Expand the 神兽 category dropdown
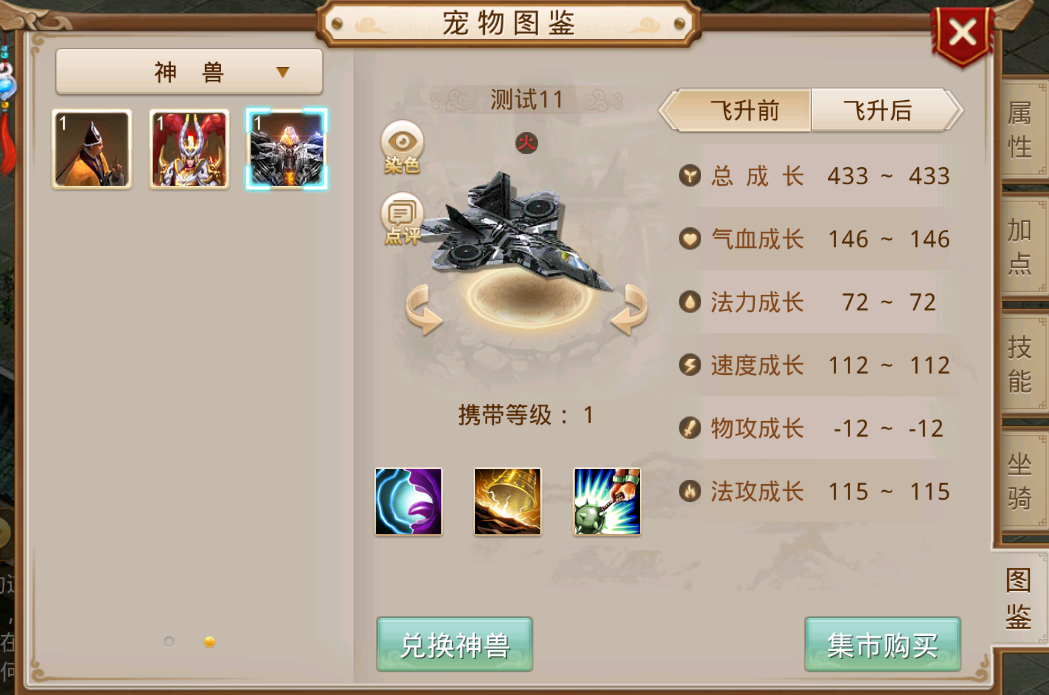 coord(189,72)
